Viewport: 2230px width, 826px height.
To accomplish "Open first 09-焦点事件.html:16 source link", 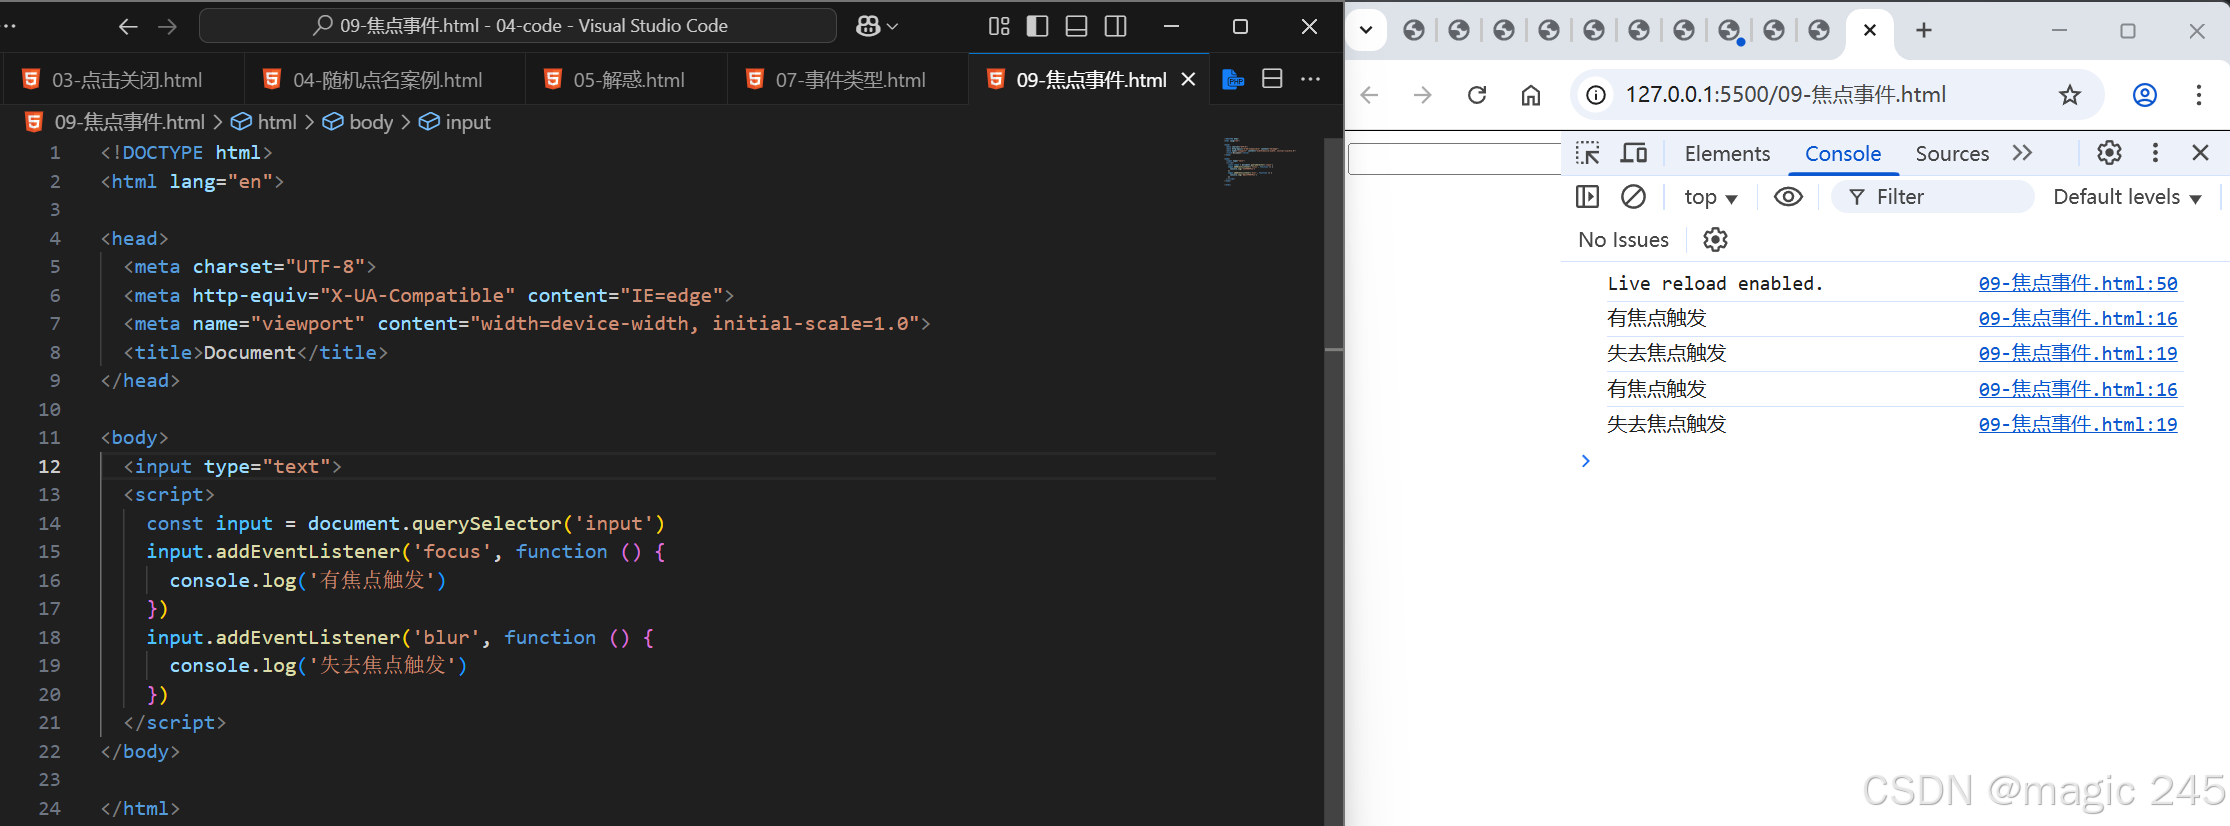I will pos(2077,319).
